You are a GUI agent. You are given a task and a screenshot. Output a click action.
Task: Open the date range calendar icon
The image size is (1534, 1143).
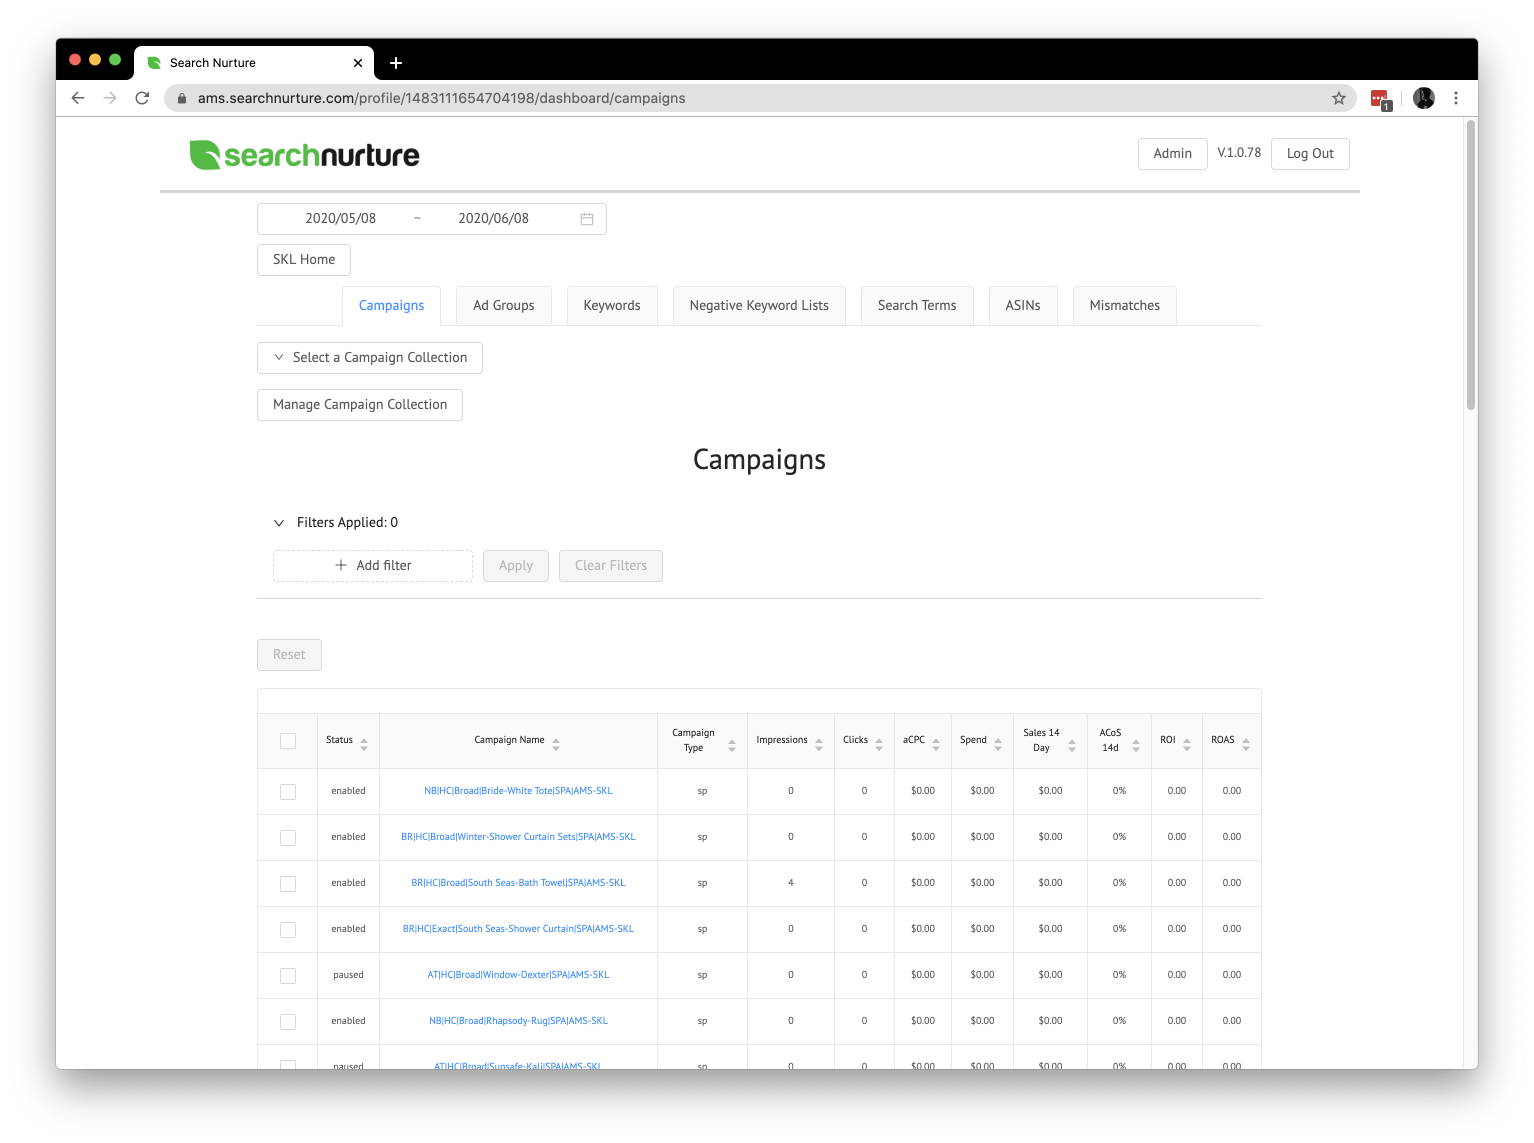[x=587, y=219]
